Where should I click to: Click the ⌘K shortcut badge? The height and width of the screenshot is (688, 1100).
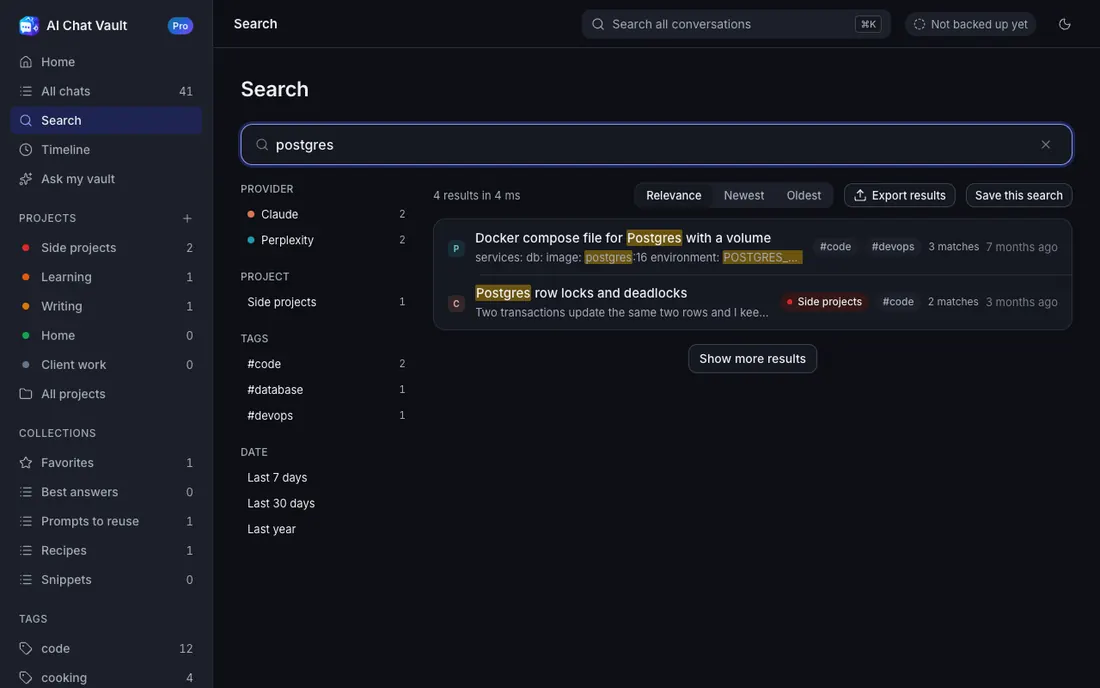point(868,24)
